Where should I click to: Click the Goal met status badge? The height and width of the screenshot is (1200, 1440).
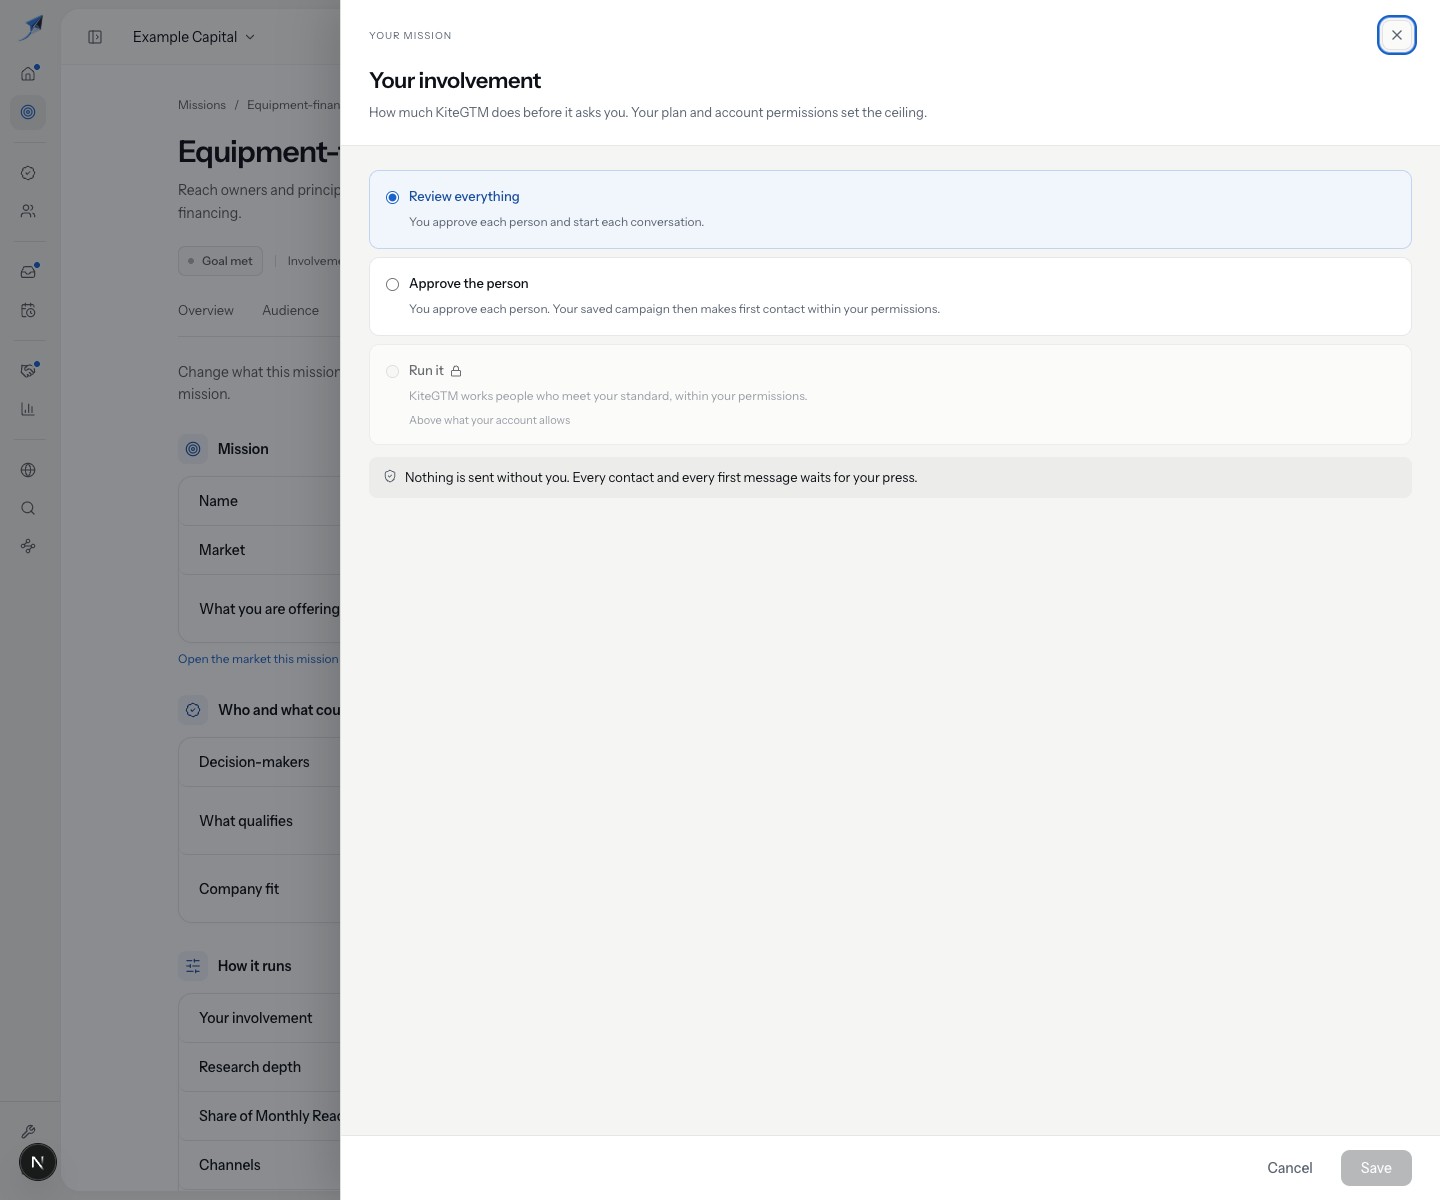[220, 261]
